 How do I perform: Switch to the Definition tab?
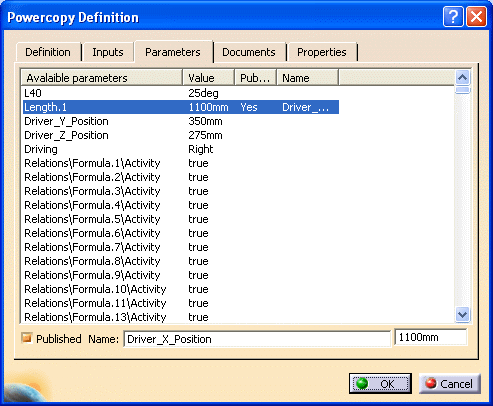[x=48, y=52]
